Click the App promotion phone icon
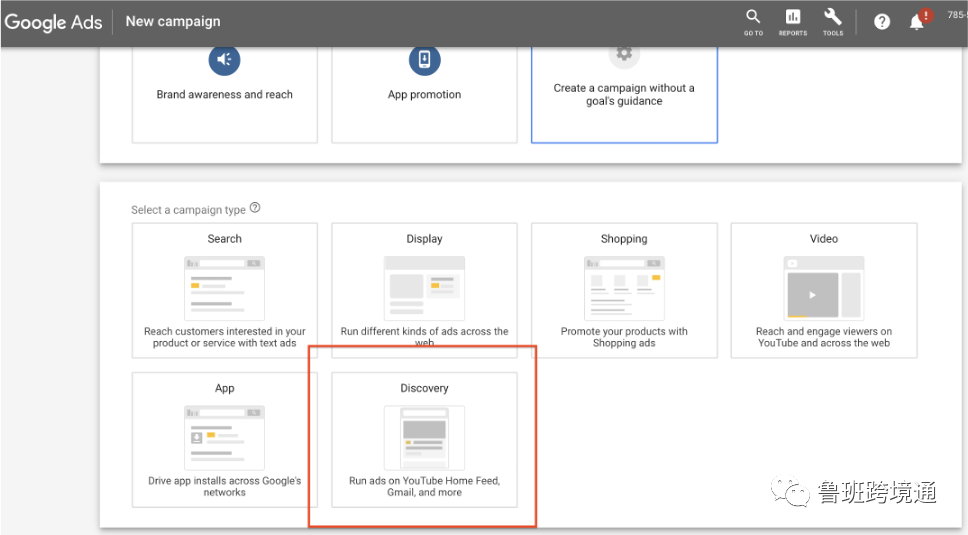Image resolution: width=968 pixels, height=535 pixels. click(425, 59)
